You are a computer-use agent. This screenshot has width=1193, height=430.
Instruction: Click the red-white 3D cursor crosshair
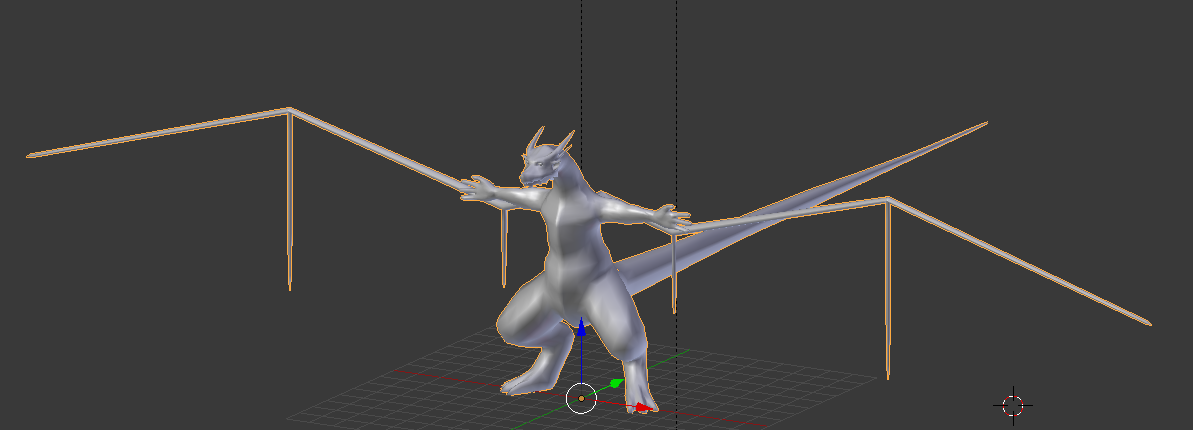1013,405
